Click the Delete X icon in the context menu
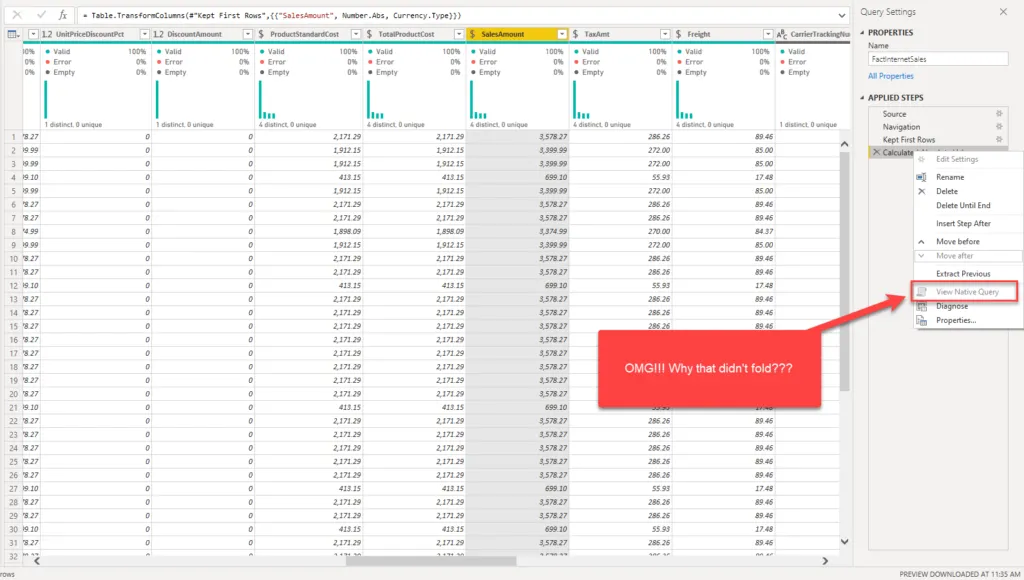The width and height of the screenshot is (1024, 580). coord(921,191)
